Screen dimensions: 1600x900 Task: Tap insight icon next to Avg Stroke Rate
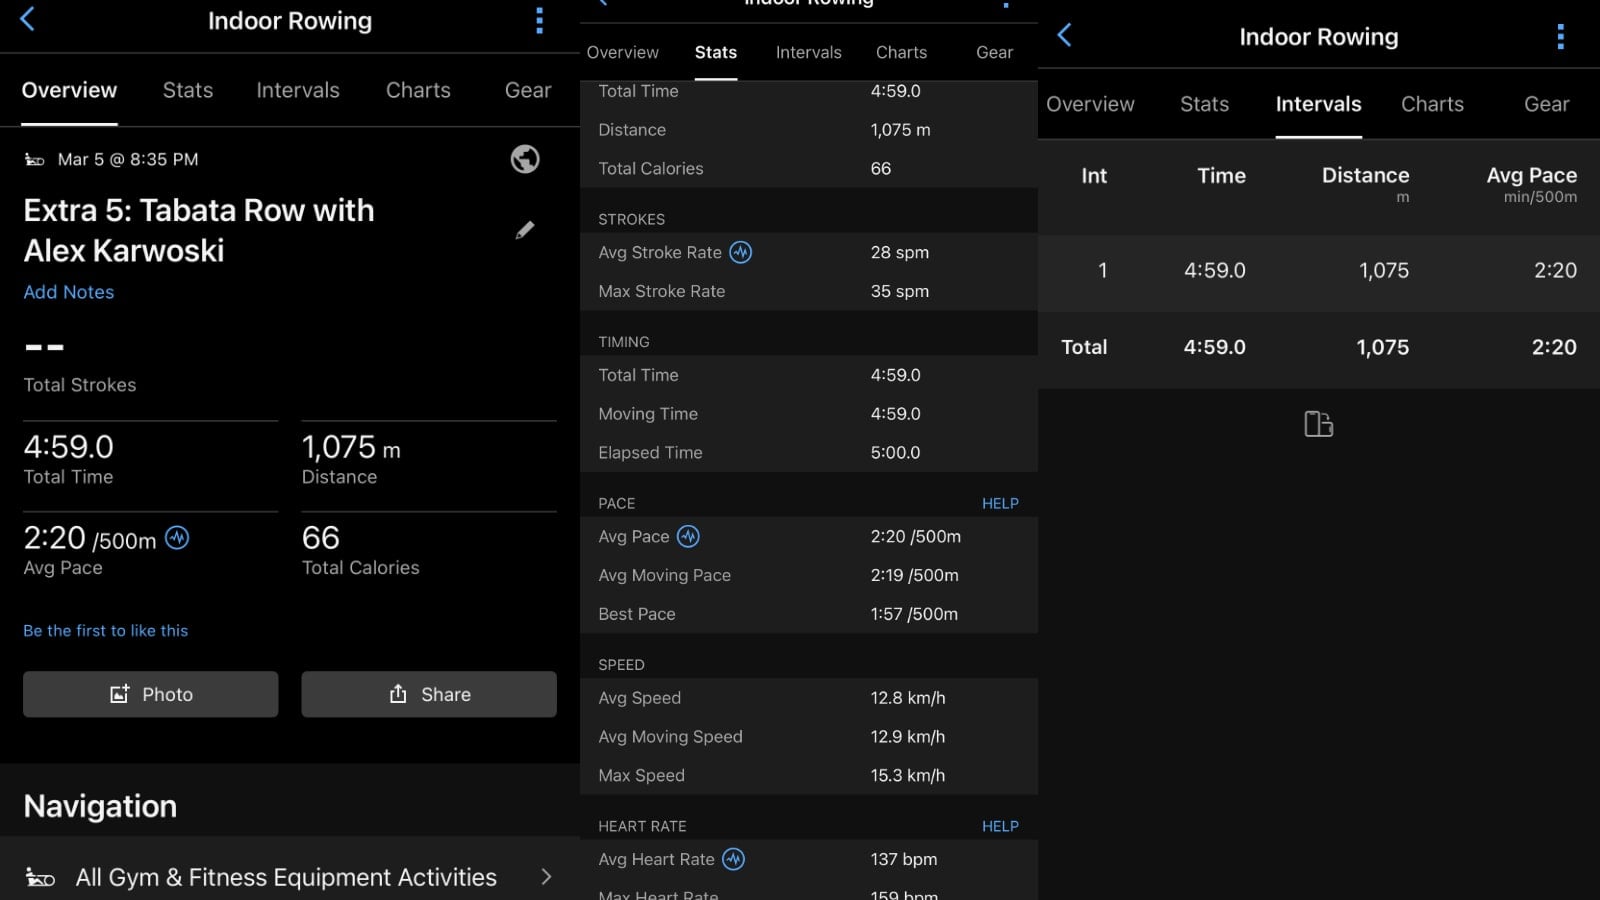point(740,252)
